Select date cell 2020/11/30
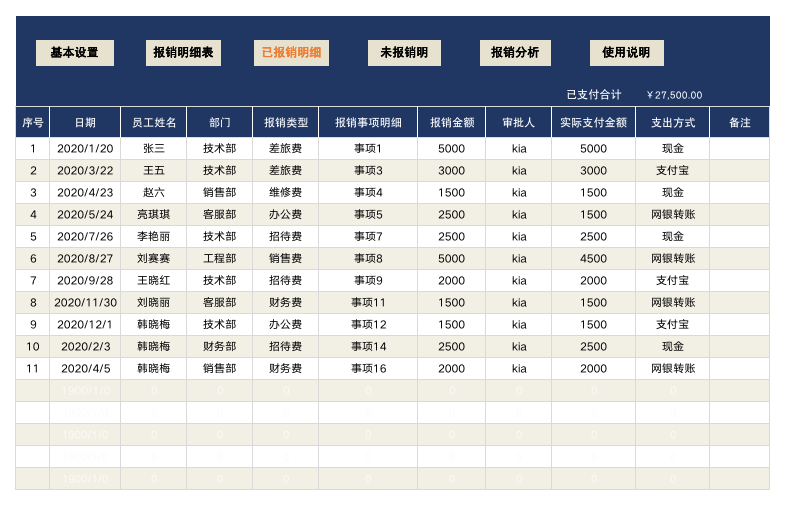 (x=85, y=303)
